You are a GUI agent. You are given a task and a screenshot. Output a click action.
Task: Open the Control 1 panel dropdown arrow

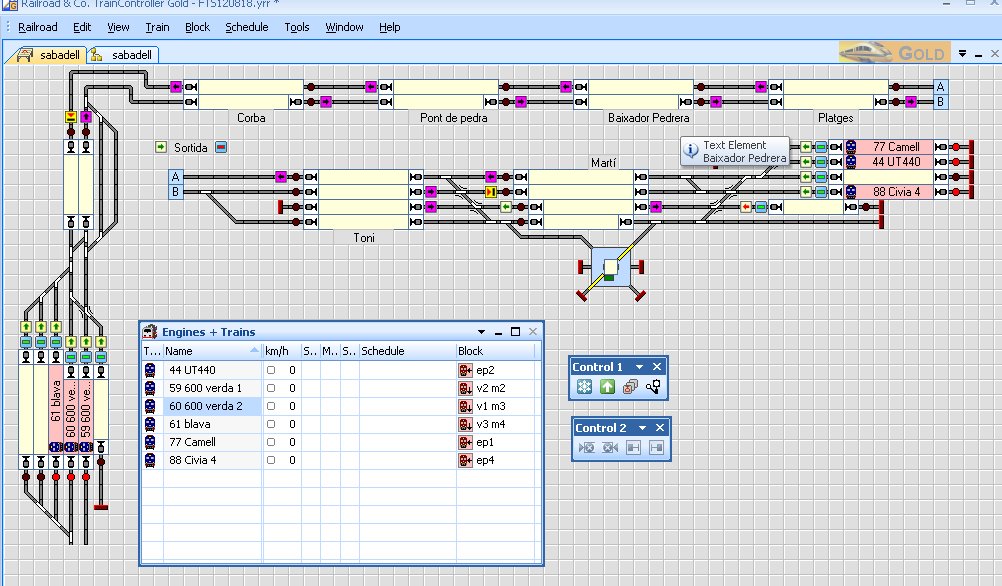(x=640, y=367)
